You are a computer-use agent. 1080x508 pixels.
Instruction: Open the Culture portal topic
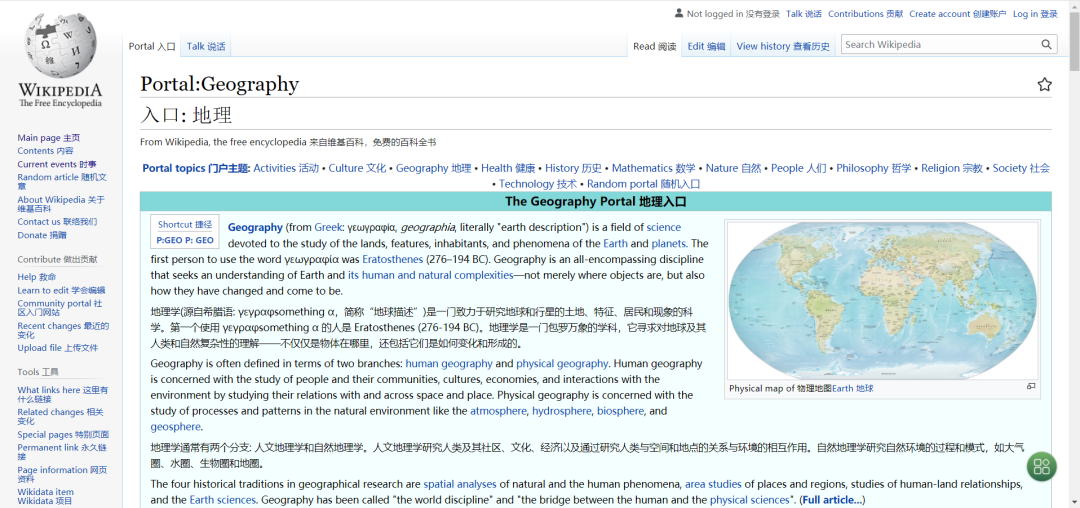357,168
